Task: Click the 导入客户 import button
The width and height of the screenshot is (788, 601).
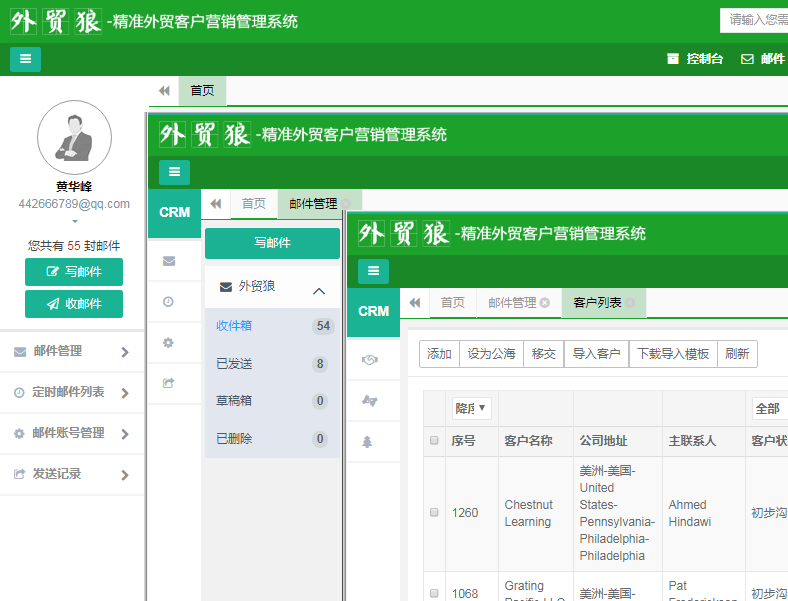Action: (x=597, y=354)
